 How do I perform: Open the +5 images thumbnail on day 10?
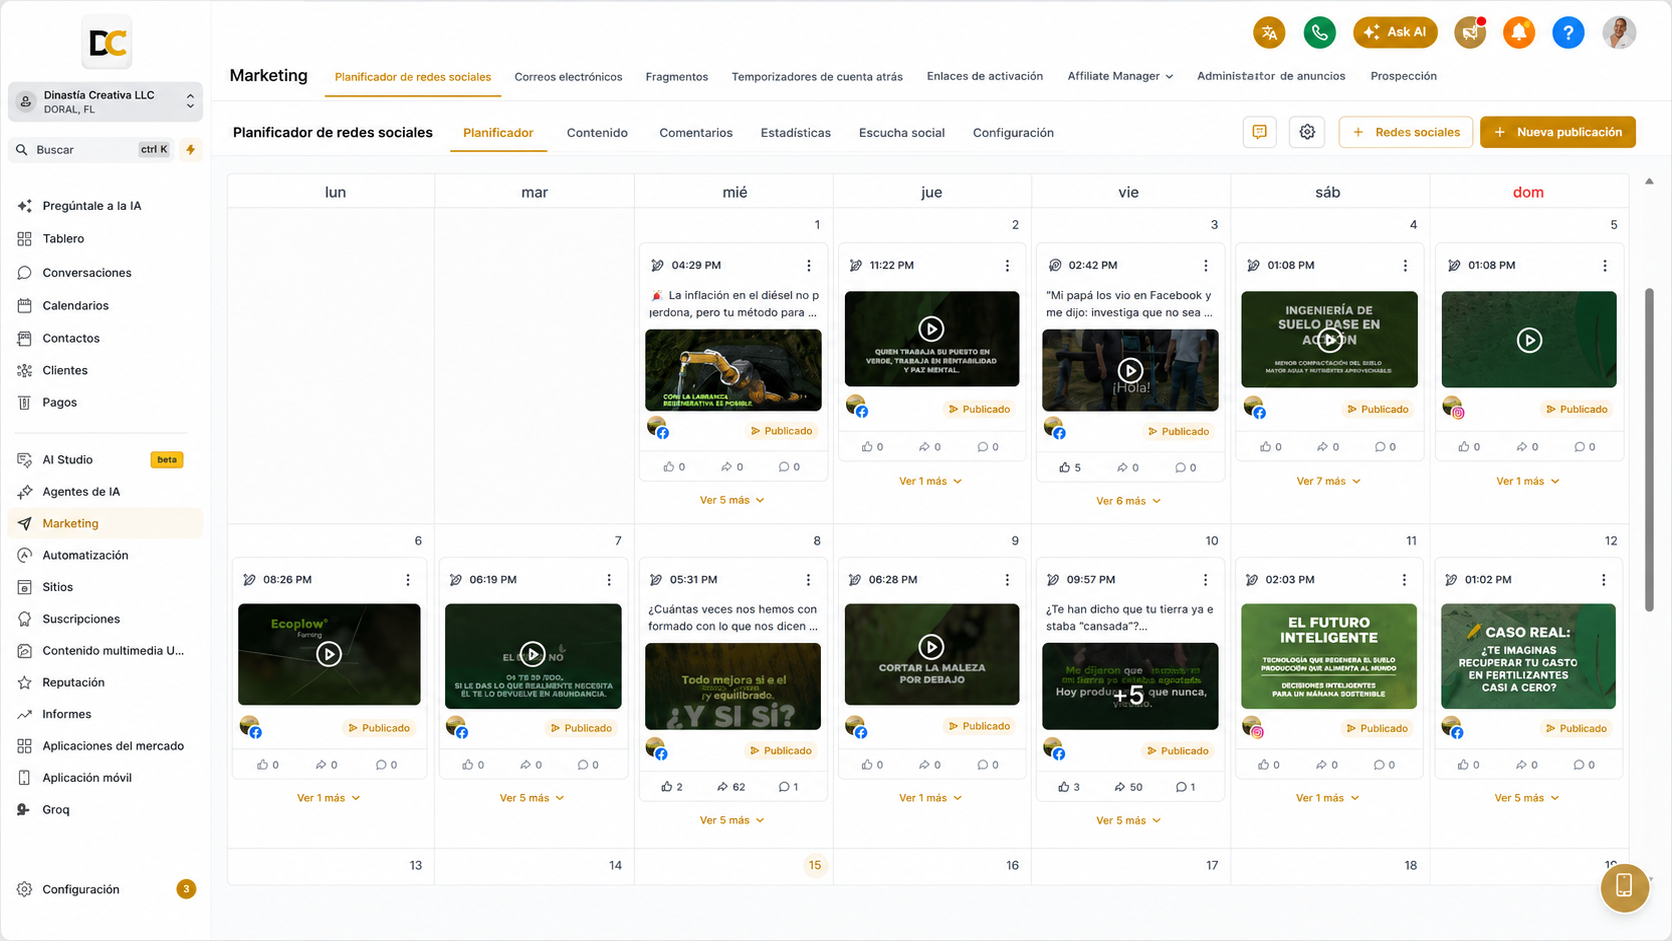click(x=1130, y=686)
